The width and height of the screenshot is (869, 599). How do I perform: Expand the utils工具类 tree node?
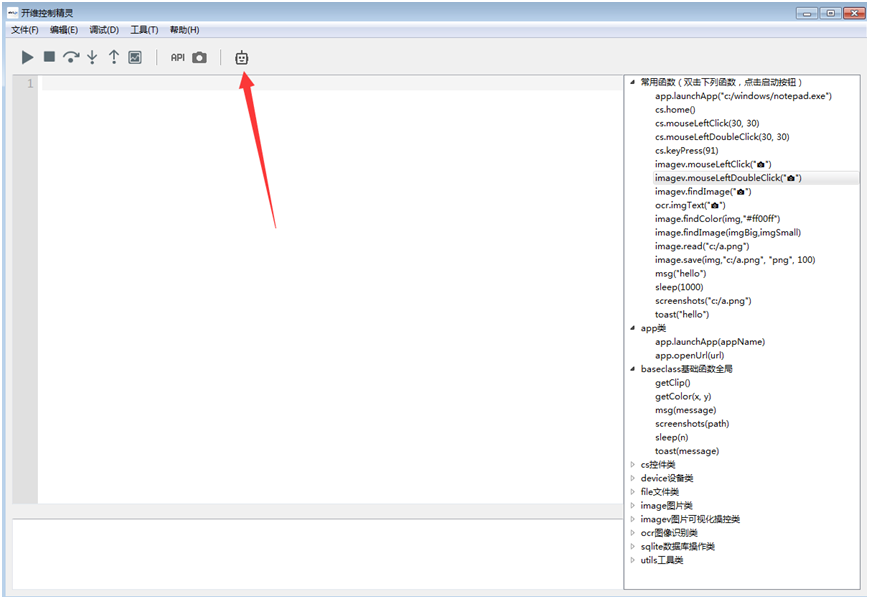632,560
